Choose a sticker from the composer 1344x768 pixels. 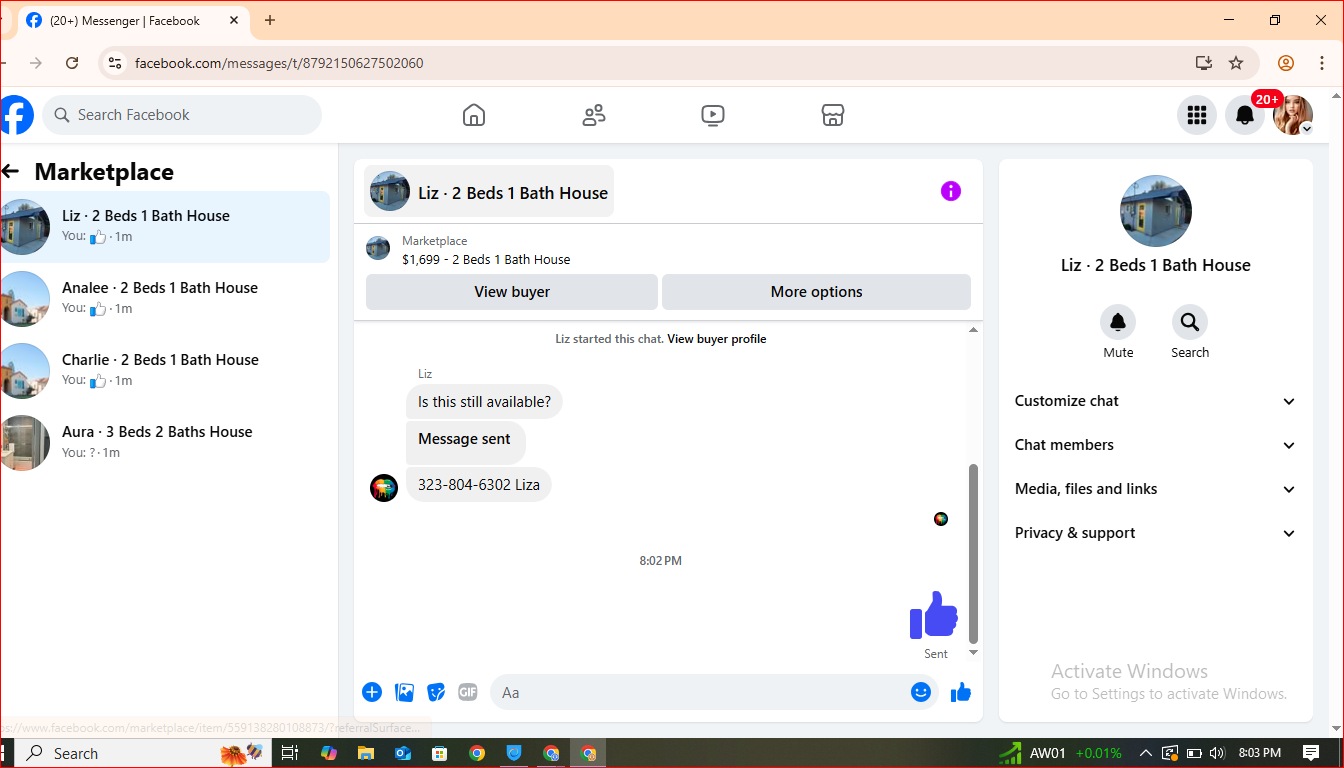[x=436, y=692]
